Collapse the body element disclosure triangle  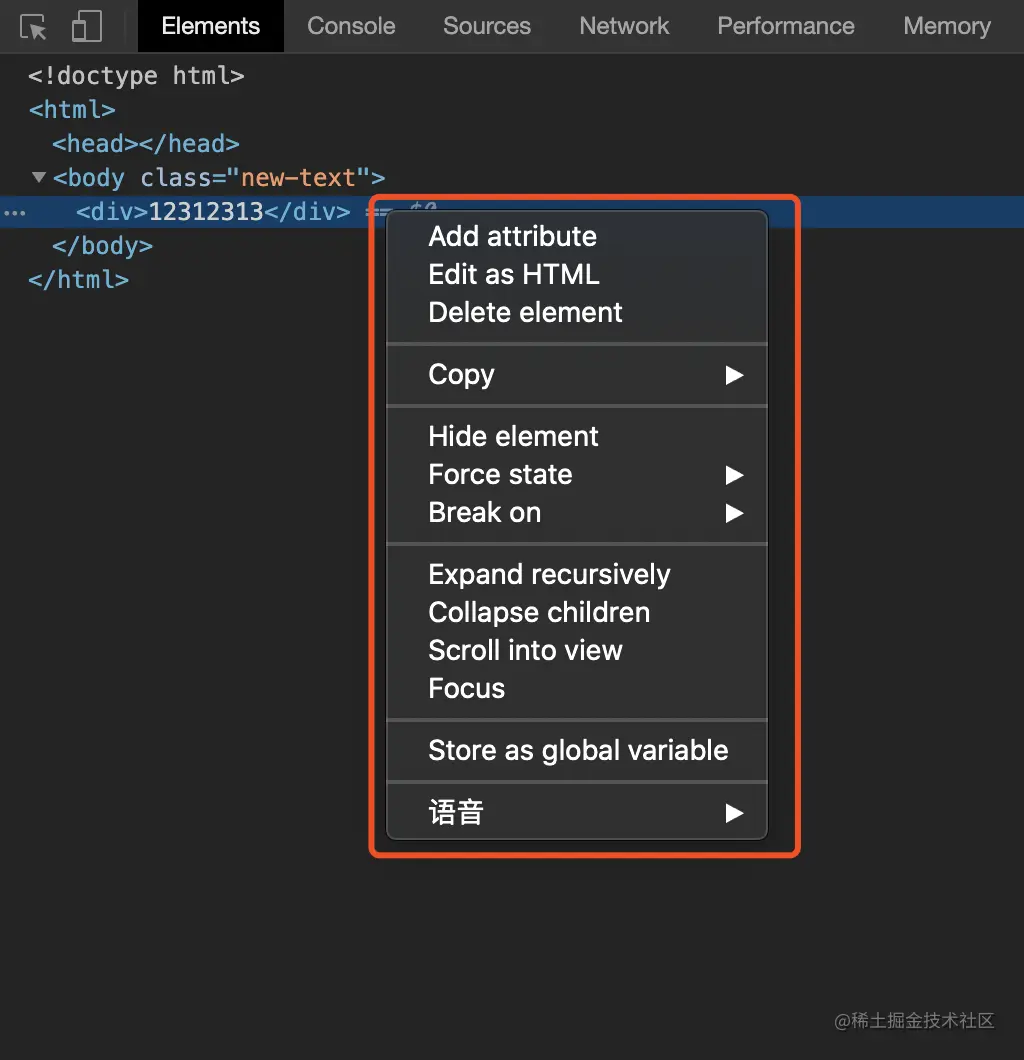coord(38,177)
